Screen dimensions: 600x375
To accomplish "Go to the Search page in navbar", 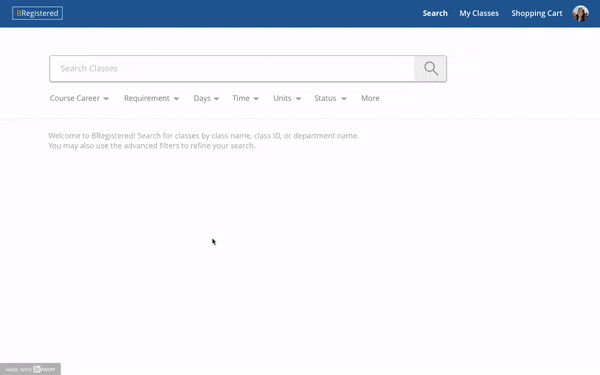I will coord(435,13).
